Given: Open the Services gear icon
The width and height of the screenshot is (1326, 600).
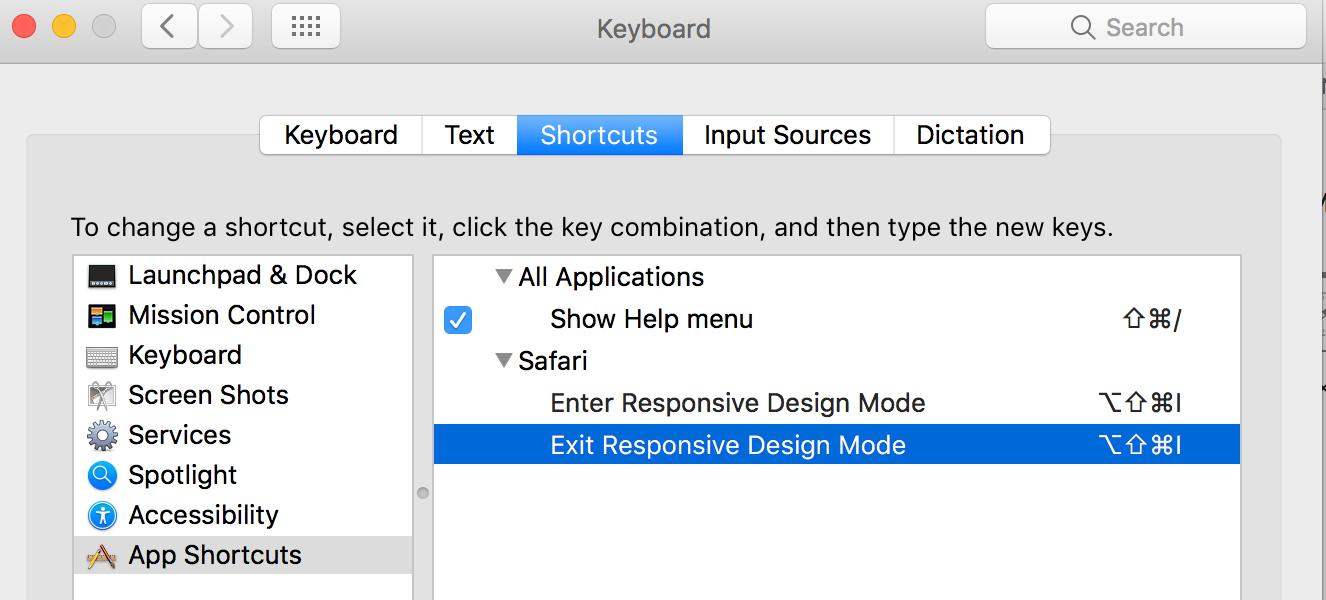Looking at the screenshot, I should click(102, 436).
